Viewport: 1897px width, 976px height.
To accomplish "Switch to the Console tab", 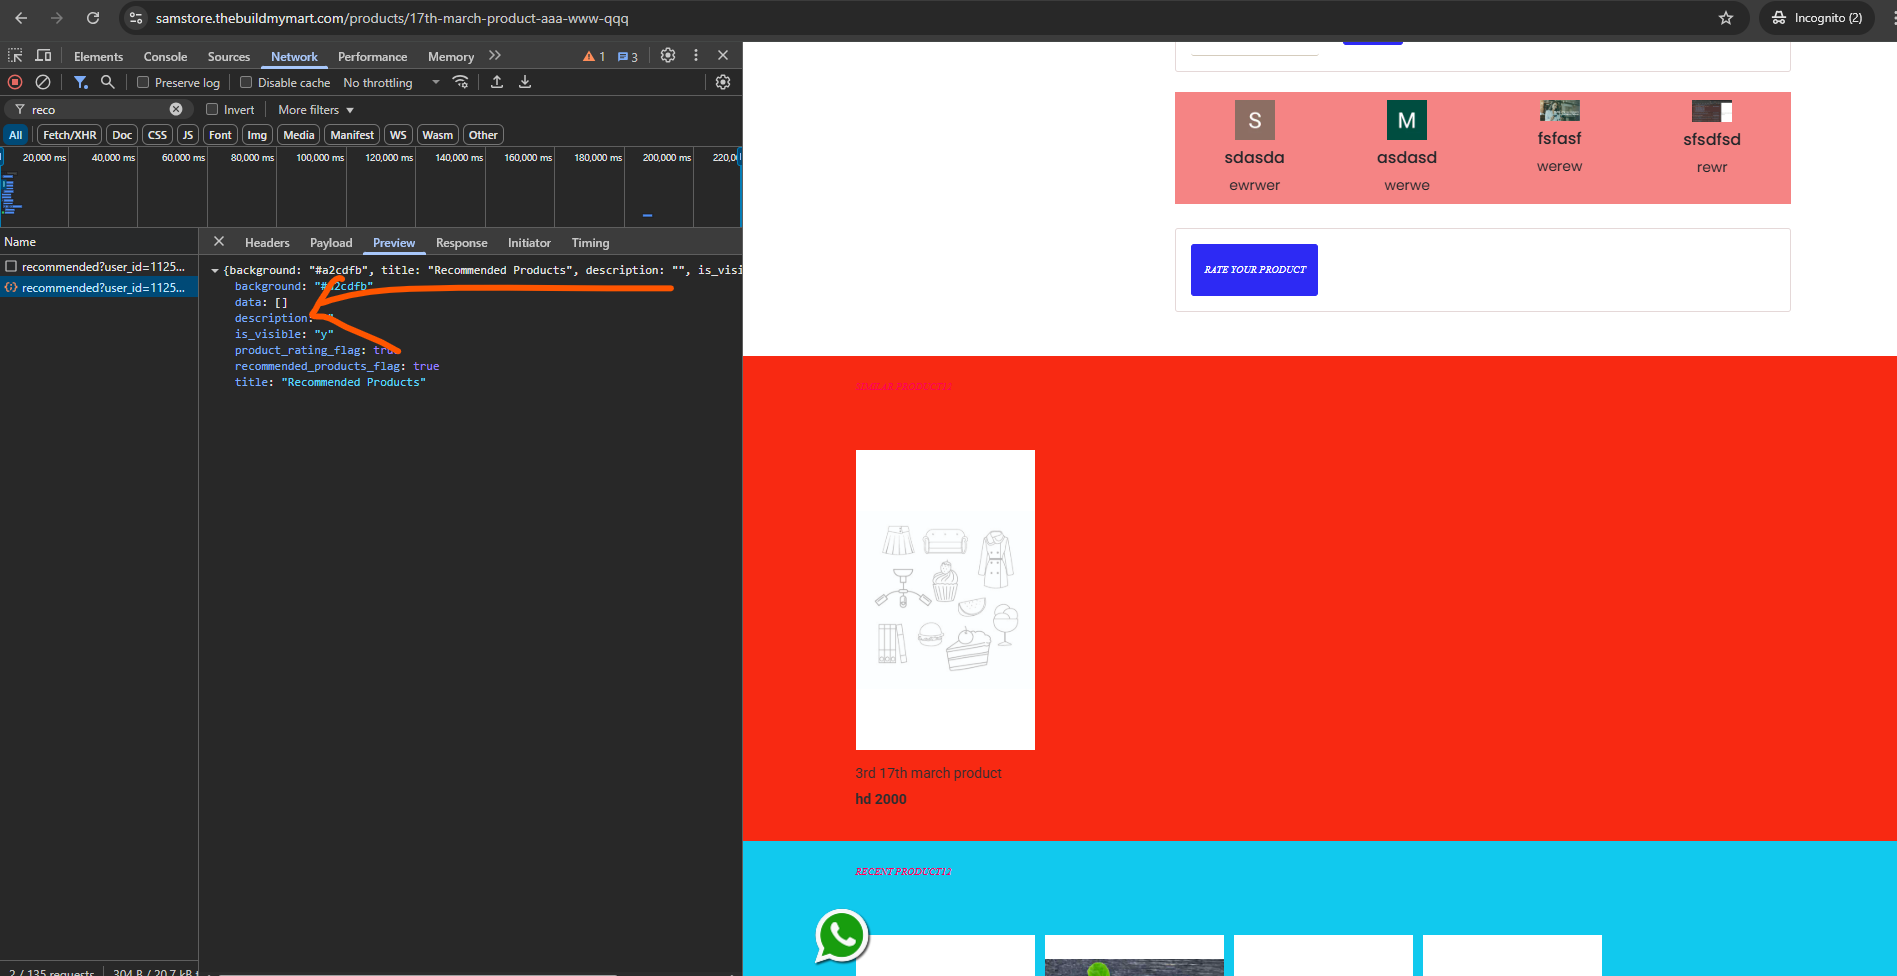I will click(166, 57).
